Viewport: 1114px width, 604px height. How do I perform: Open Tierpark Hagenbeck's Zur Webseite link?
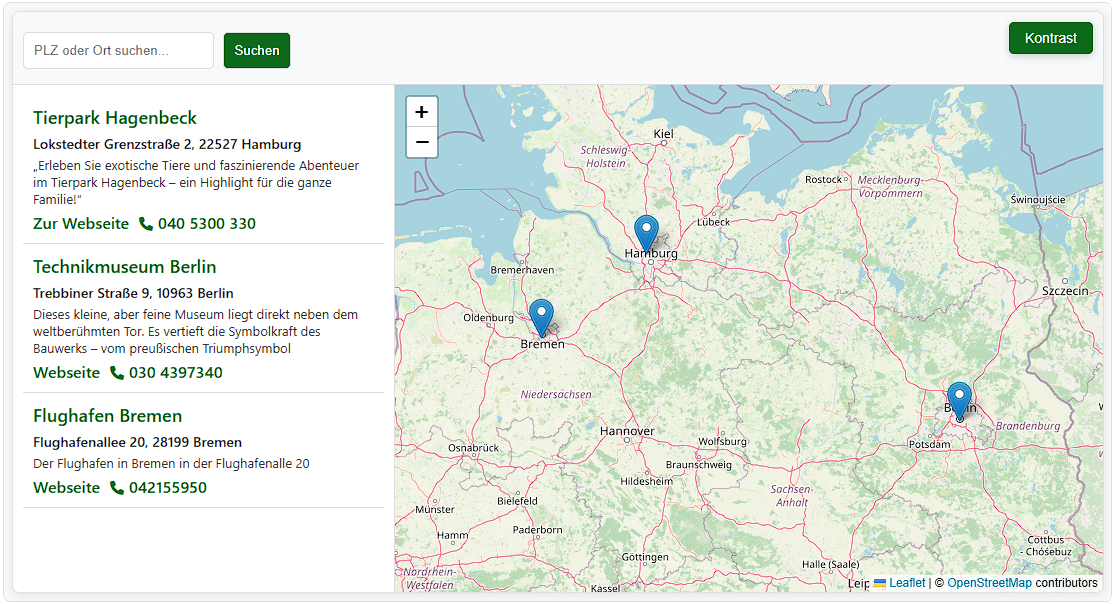point(81,224)
